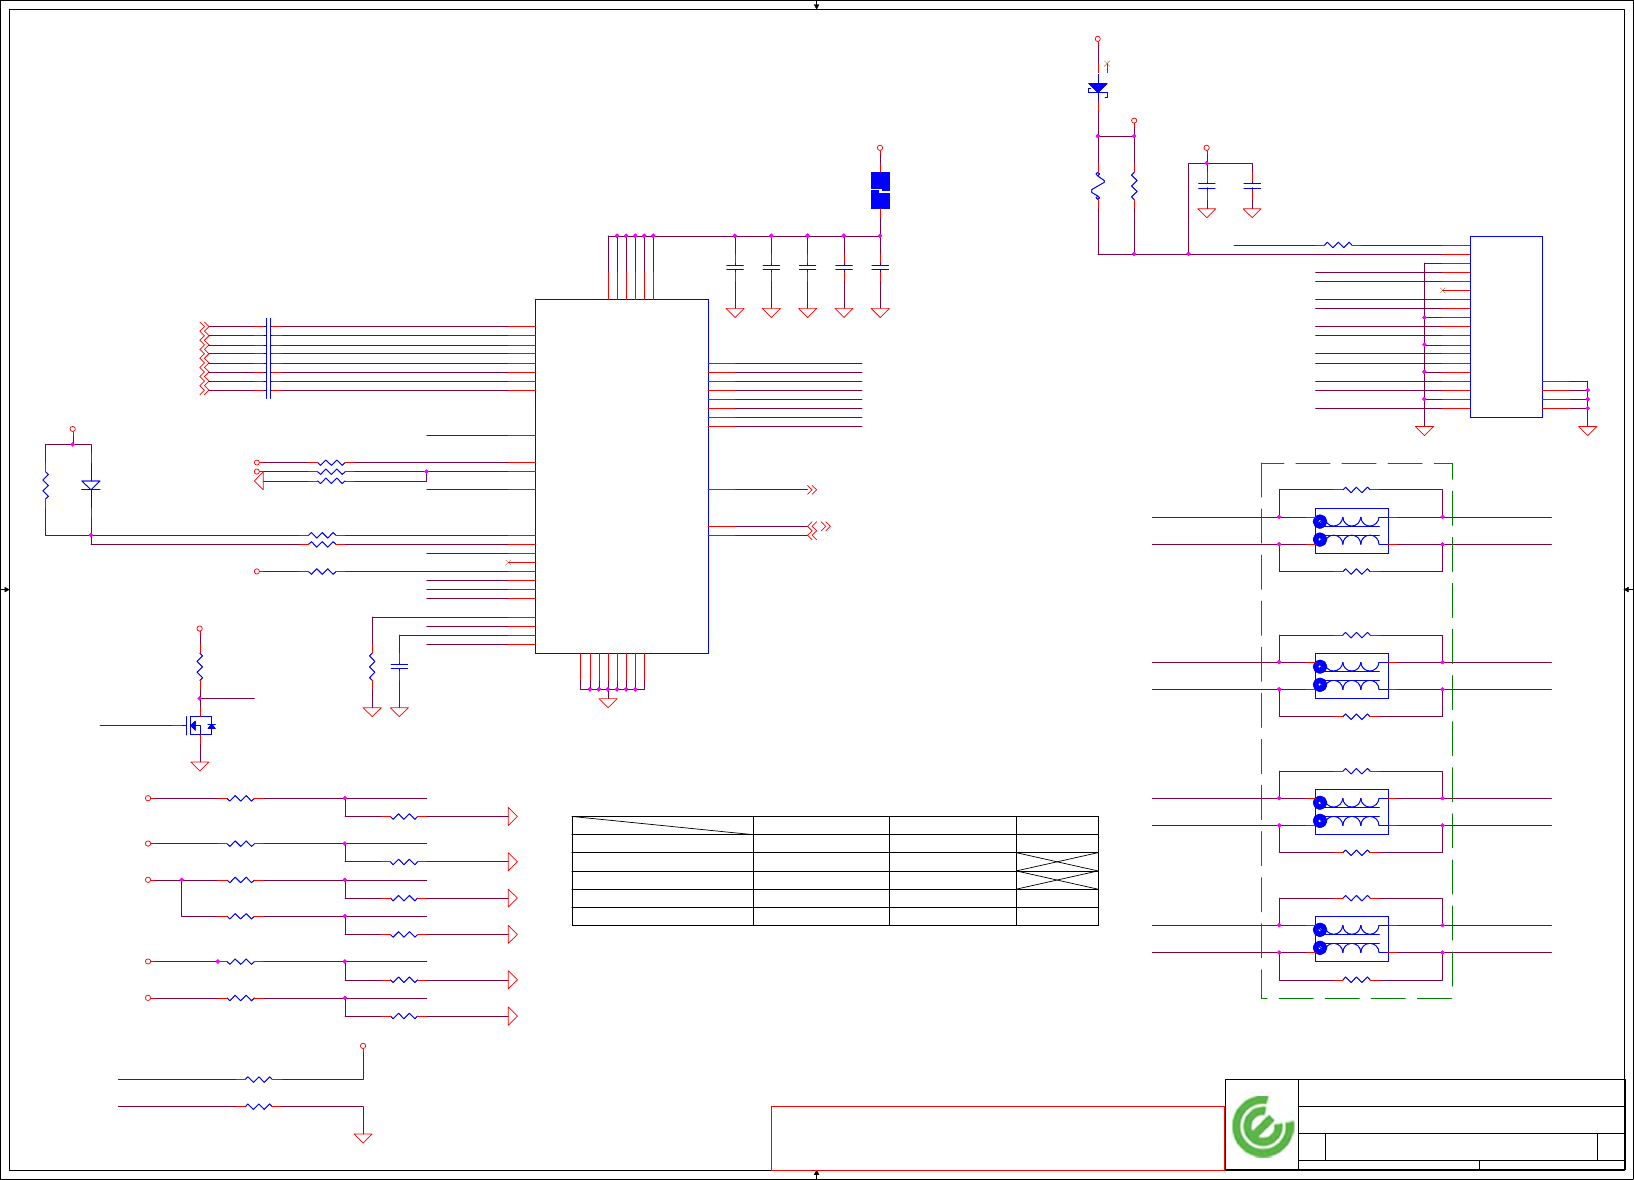Image resolution: width=1634 pixels, height=1180 pixels.
Task: Select the series resistor on the connector's top line
Action: [1338, 245]
